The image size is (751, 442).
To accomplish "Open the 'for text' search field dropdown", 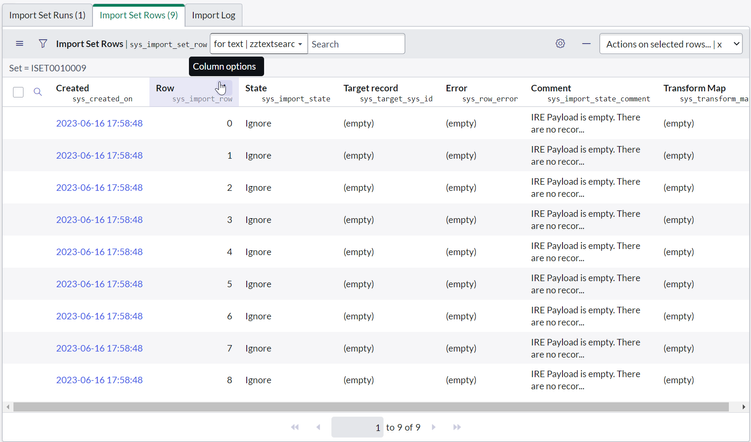I will (259, 44).
